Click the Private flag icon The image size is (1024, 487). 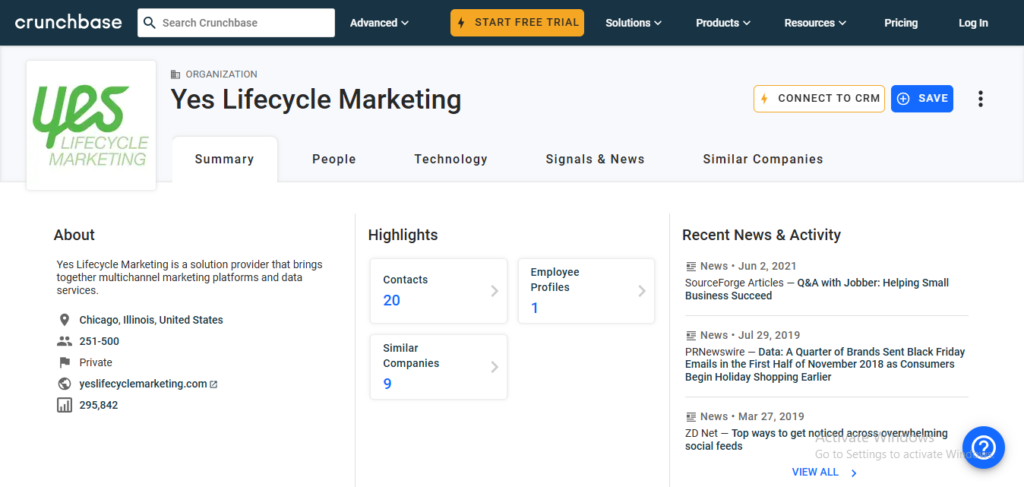pos(64,362)
